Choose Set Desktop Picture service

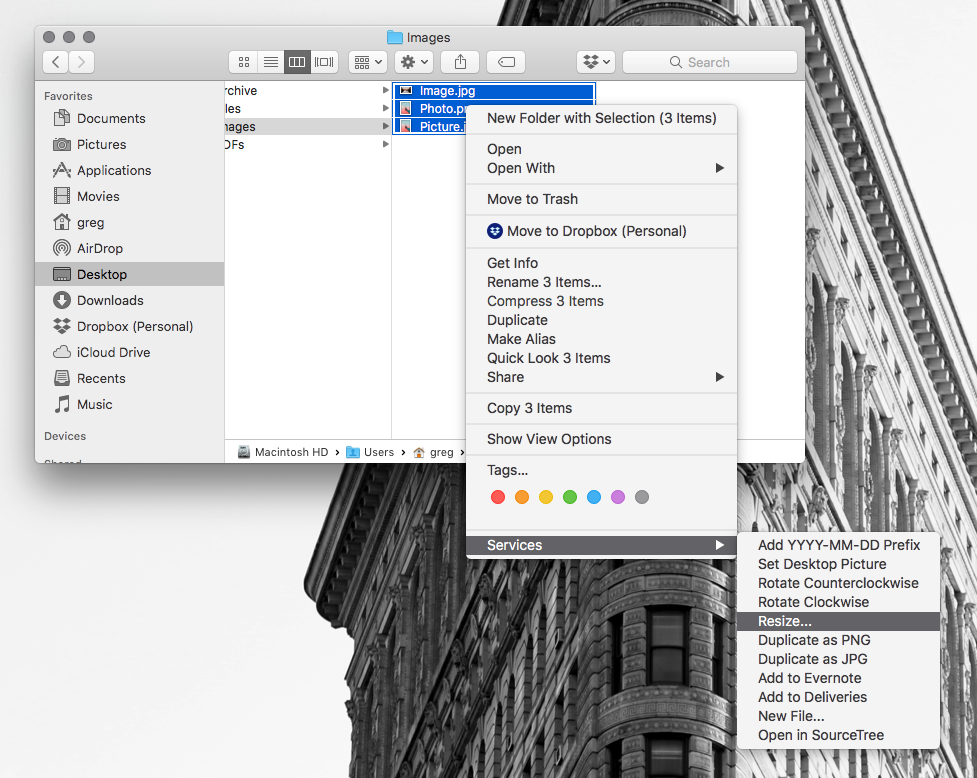click(838, 564)
